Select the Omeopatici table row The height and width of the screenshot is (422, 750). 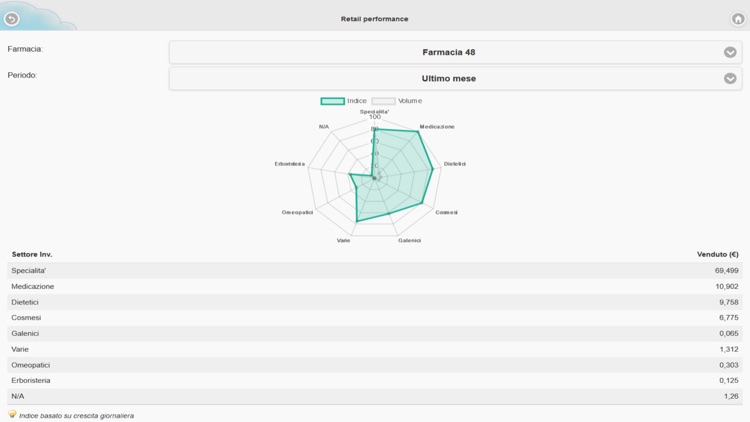(x=375, y=365)
